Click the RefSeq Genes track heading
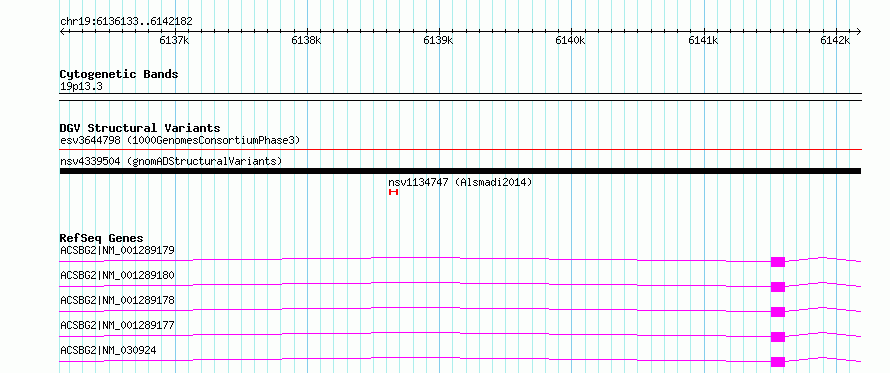Screen dimensions: 890x373 click(102, 238)
